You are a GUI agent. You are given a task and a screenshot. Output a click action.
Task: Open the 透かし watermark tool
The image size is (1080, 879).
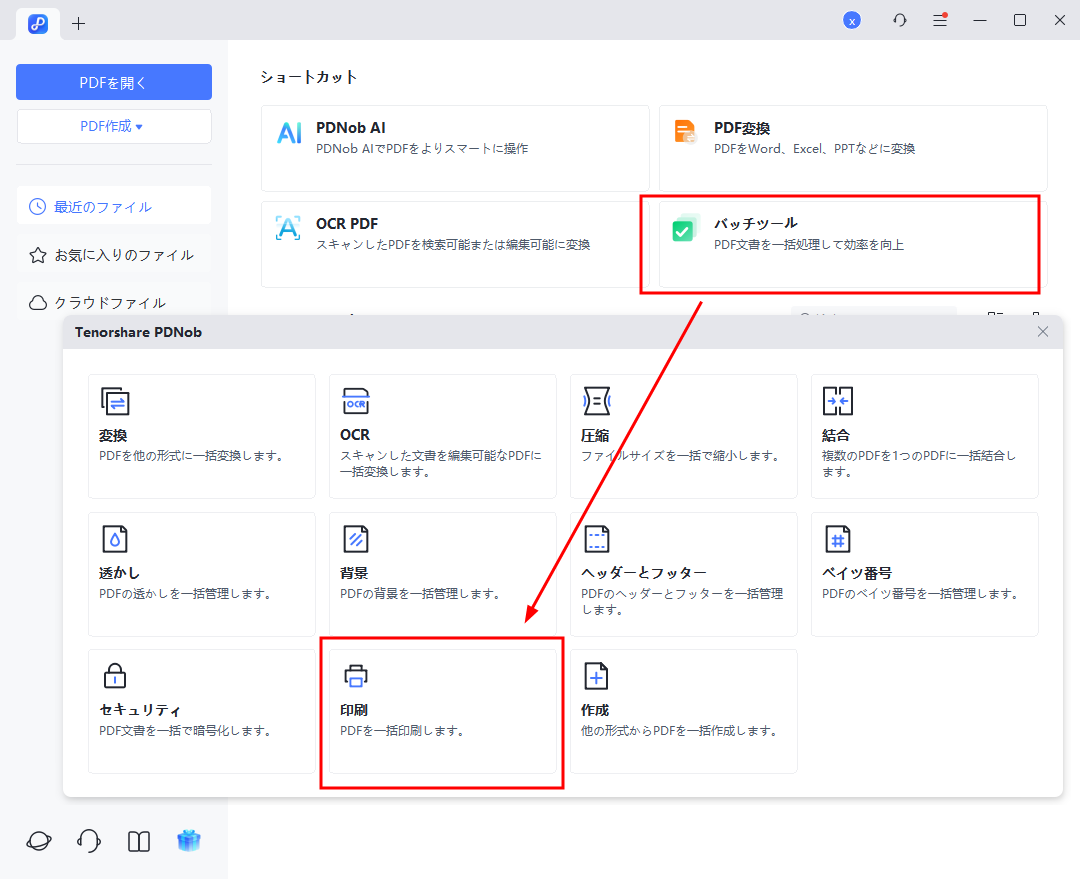pyautogui.click(x=202, y=574)
